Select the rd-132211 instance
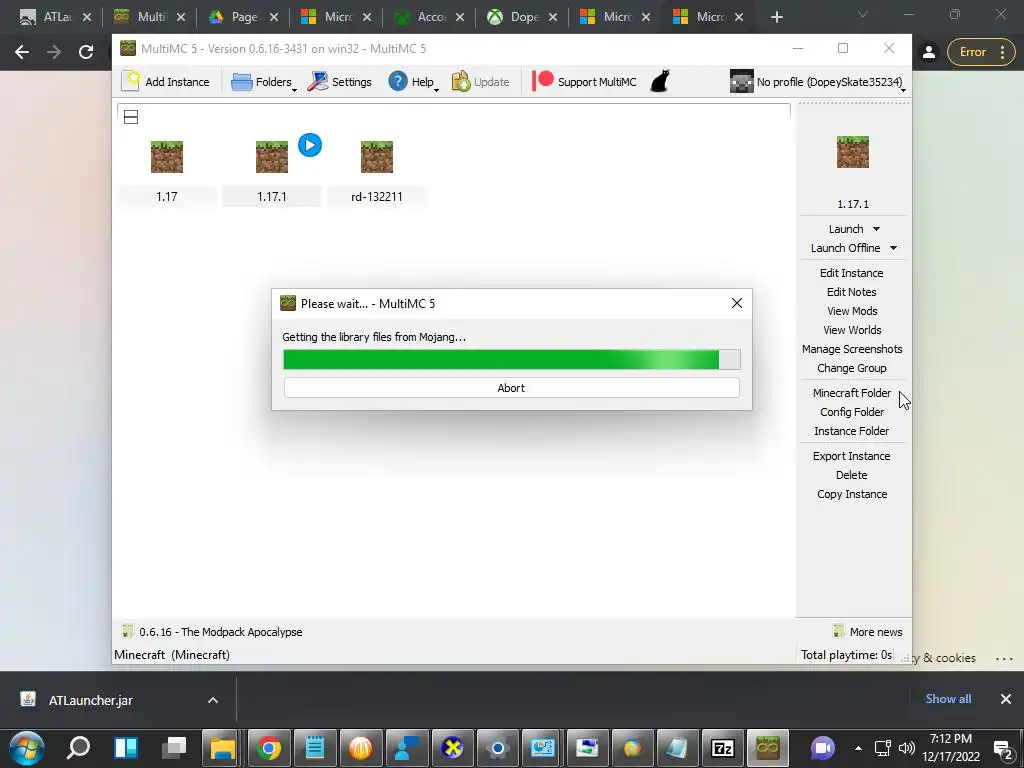This screenshot has height=768, width=1024. point(377,172)
